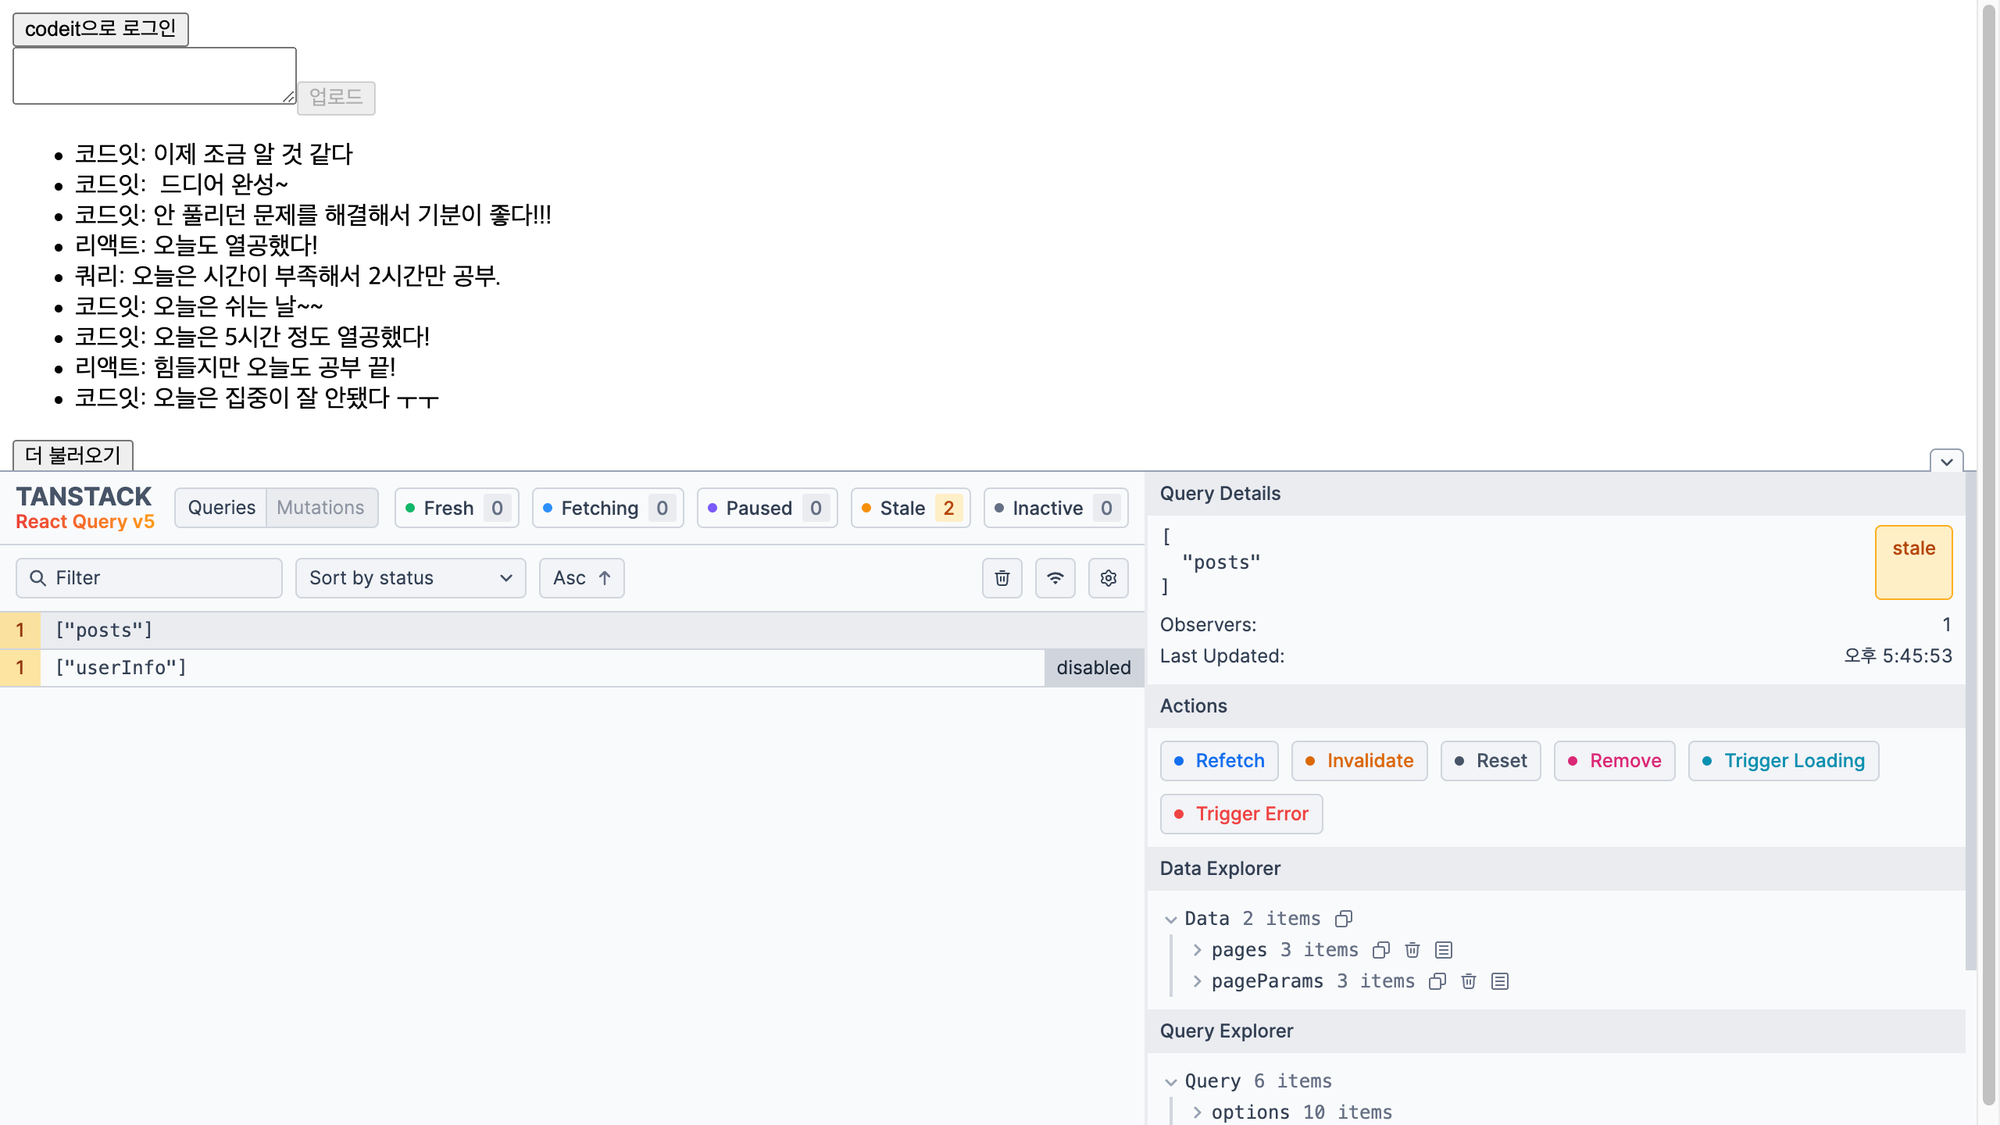Open devtools settings gear icon

[1108, 578]
